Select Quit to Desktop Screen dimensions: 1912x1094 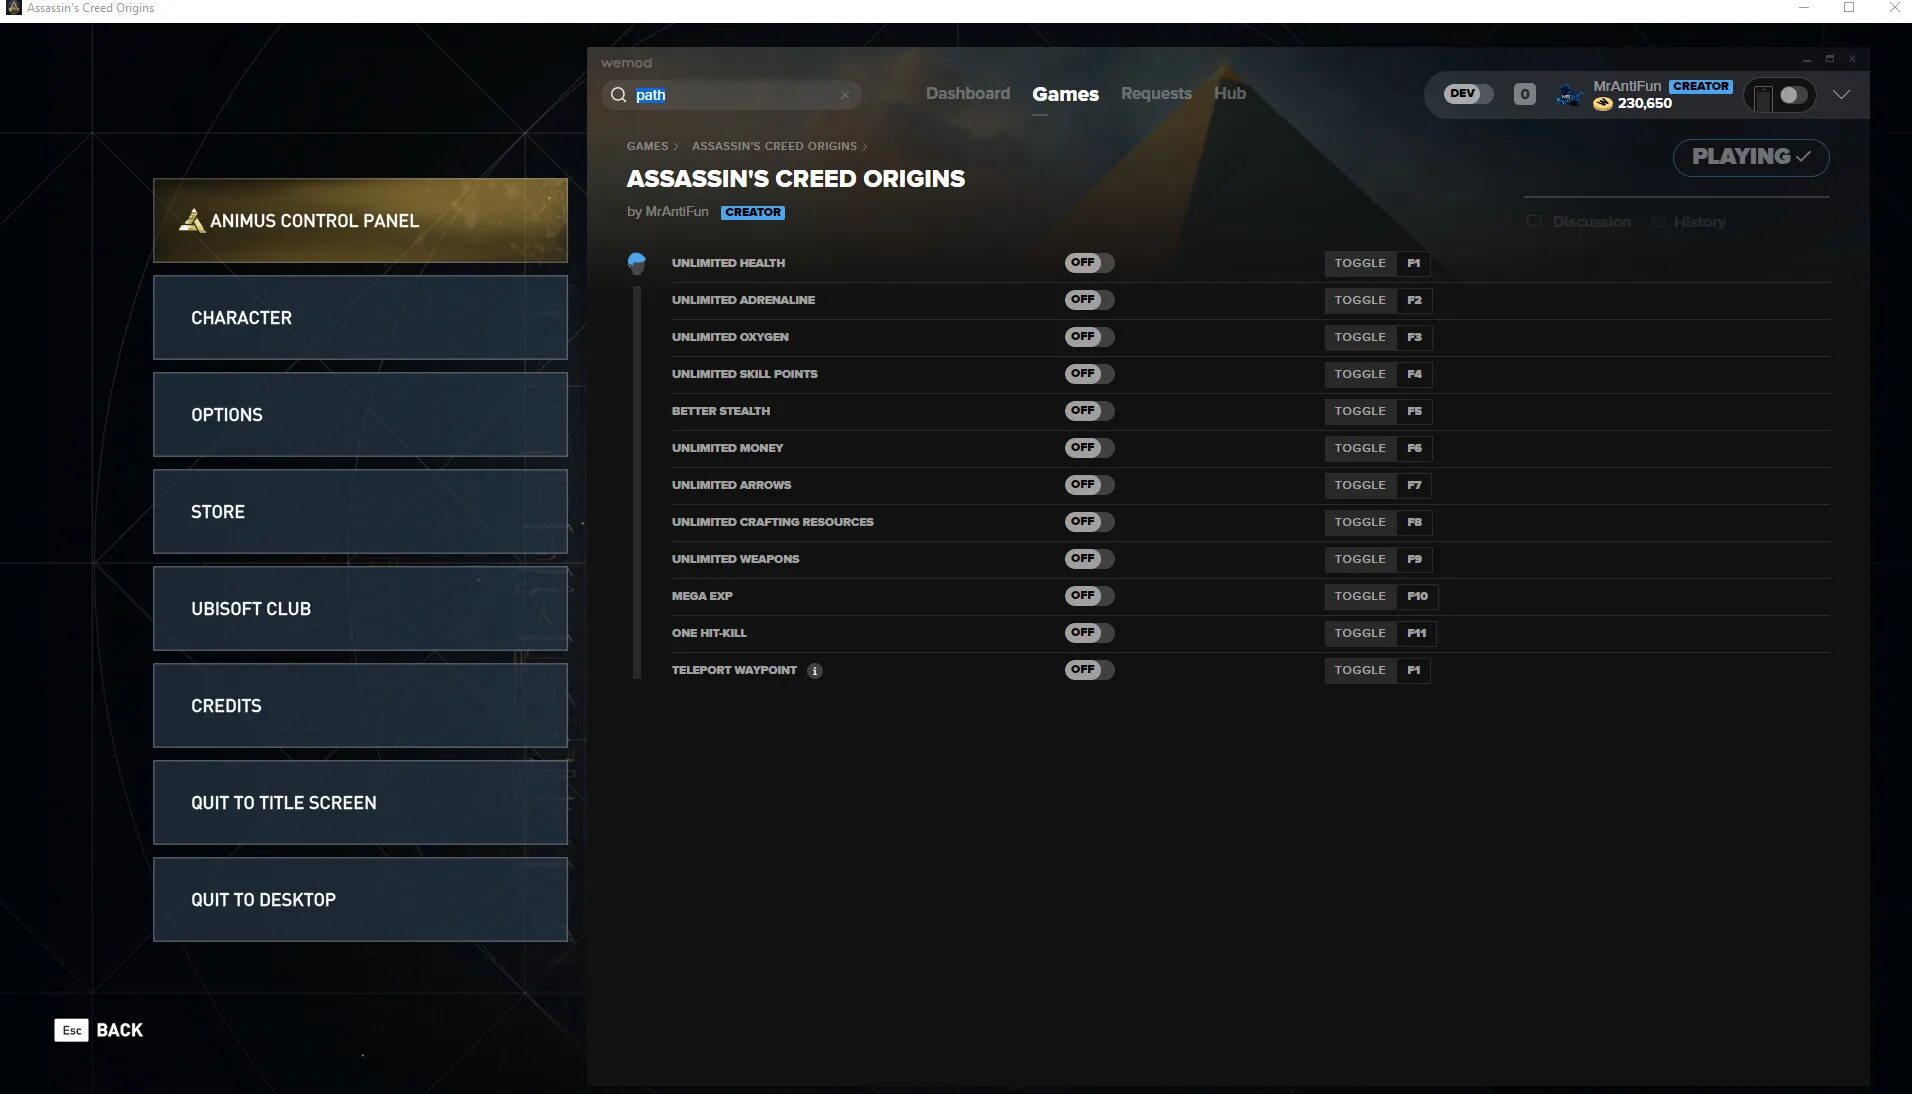click(x=360, y=899)
